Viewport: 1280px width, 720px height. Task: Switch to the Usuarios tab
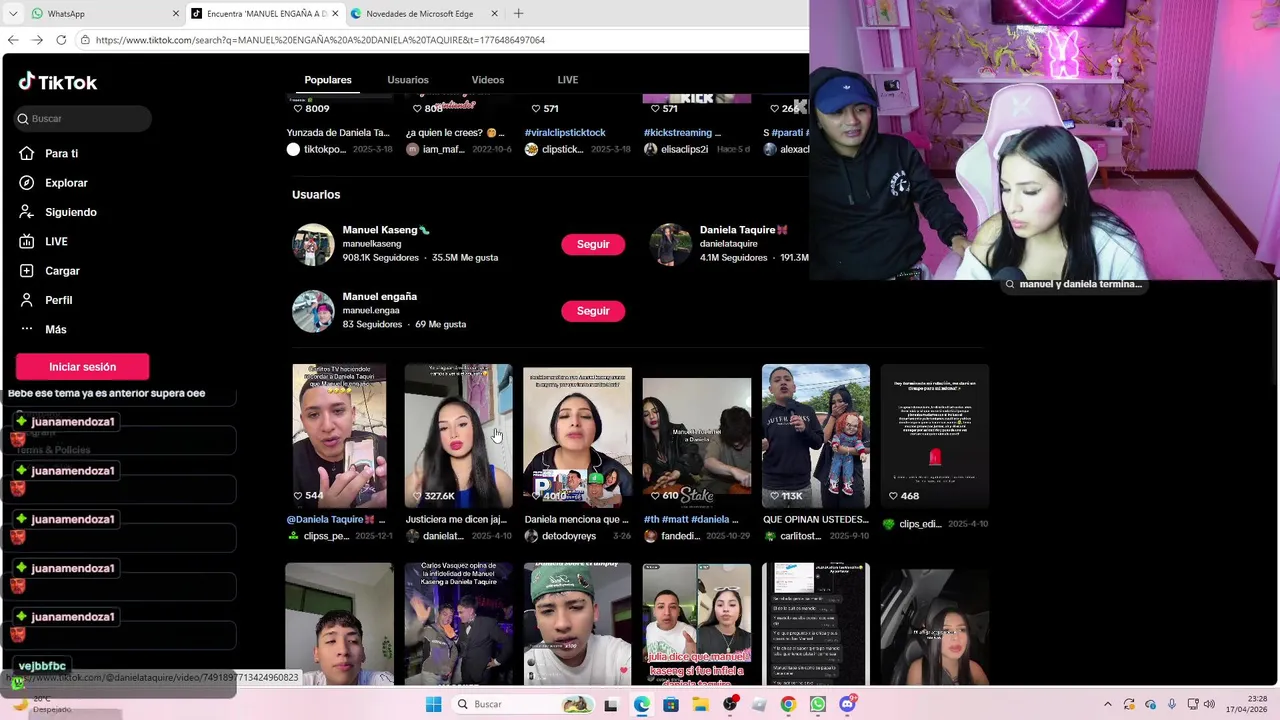tap(408, 80)
